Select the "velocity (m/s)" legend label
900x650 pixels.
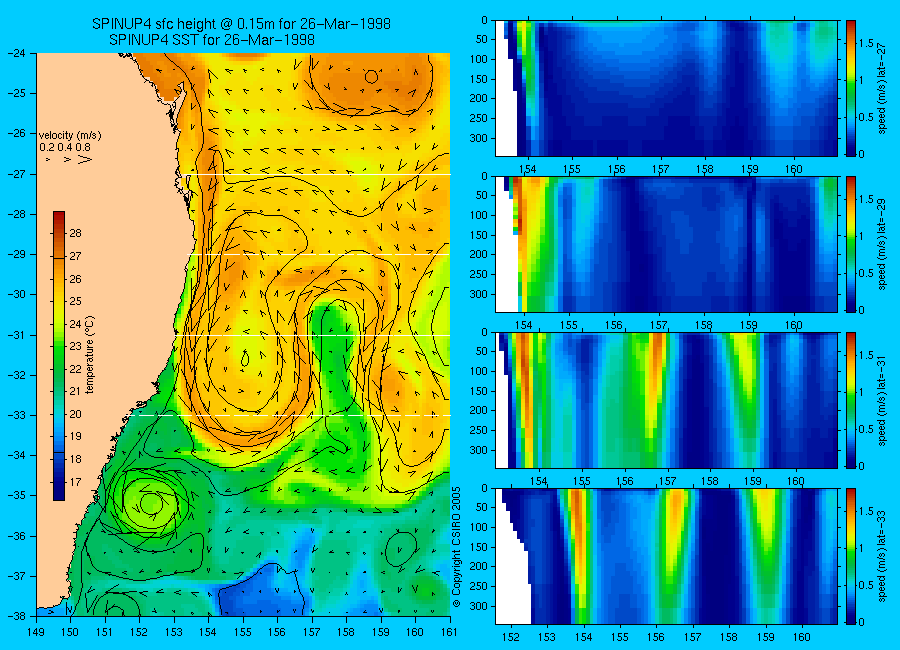click(70, 136)
